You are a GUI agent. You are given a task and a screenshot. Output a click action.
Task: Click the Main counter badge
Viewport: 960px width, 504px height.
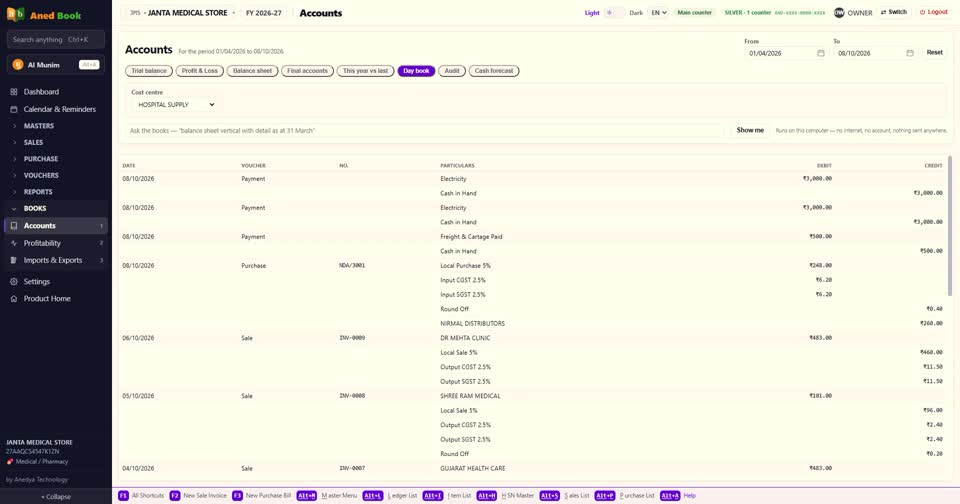pyautogui.click(x=694, y=12)
